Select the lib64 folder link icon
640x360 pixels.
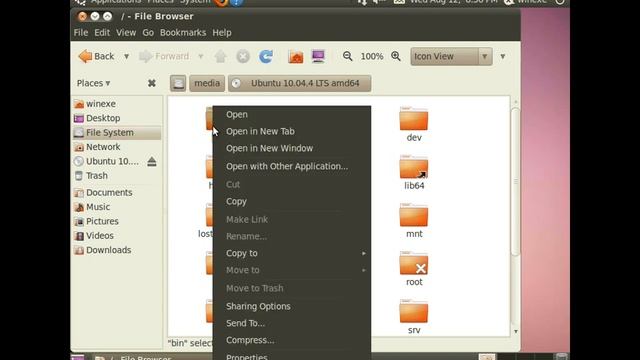pos(414,167)
